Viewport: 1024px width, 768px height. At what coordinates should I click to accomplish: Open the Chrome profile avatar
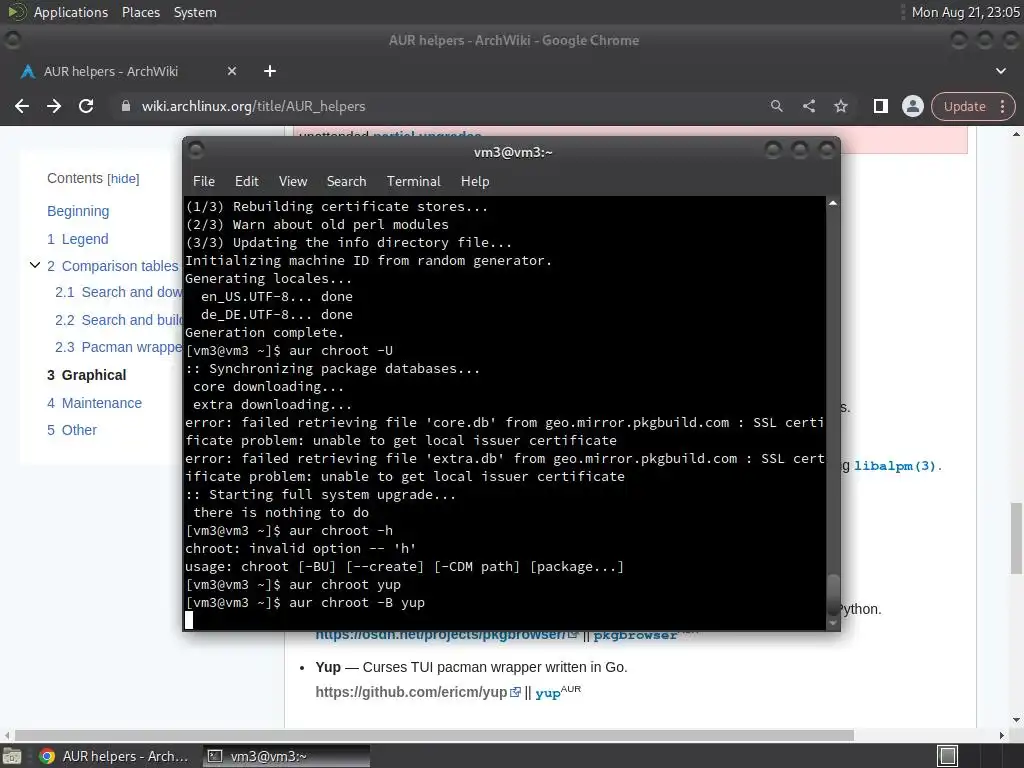tap(913, 106)
